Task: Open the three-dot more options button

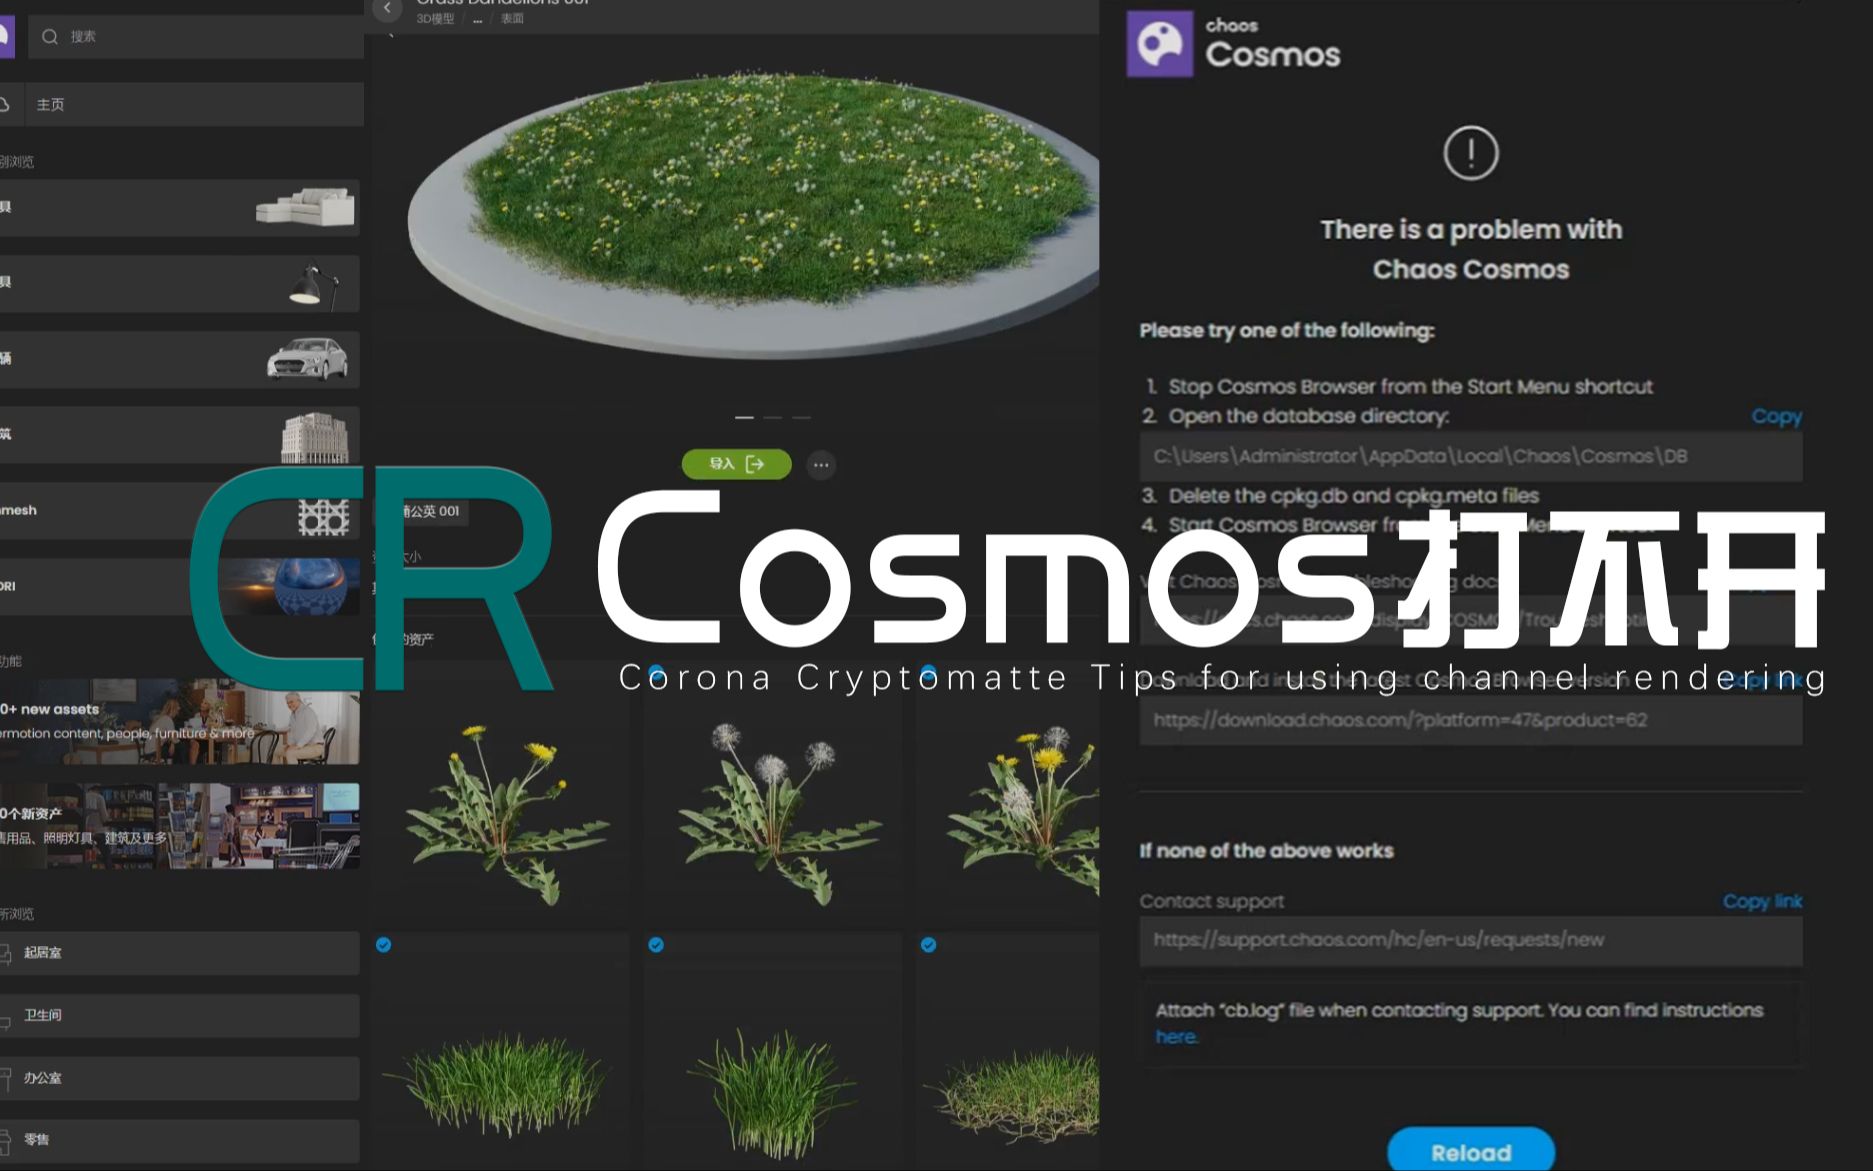Action: 821,465
